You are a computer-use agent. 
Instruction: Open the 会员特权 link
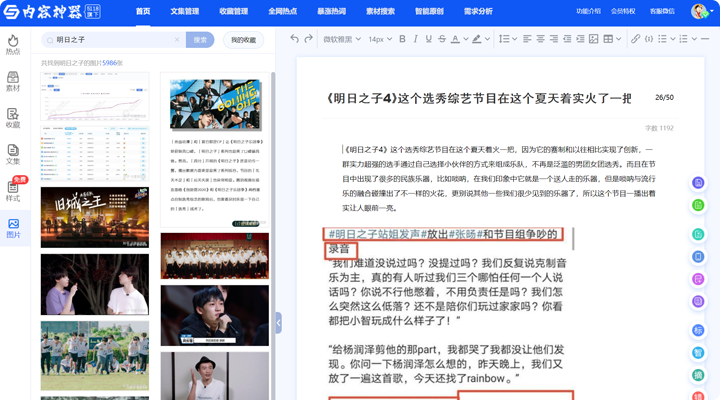pyautogui.click(x=623, y=11)
